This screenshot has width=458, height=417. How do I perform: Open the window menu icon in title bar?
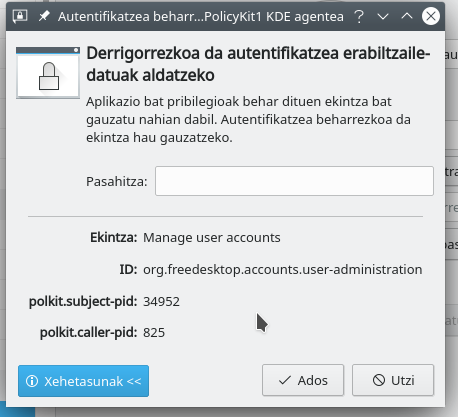pyautogui.click(x=20, y=16)
